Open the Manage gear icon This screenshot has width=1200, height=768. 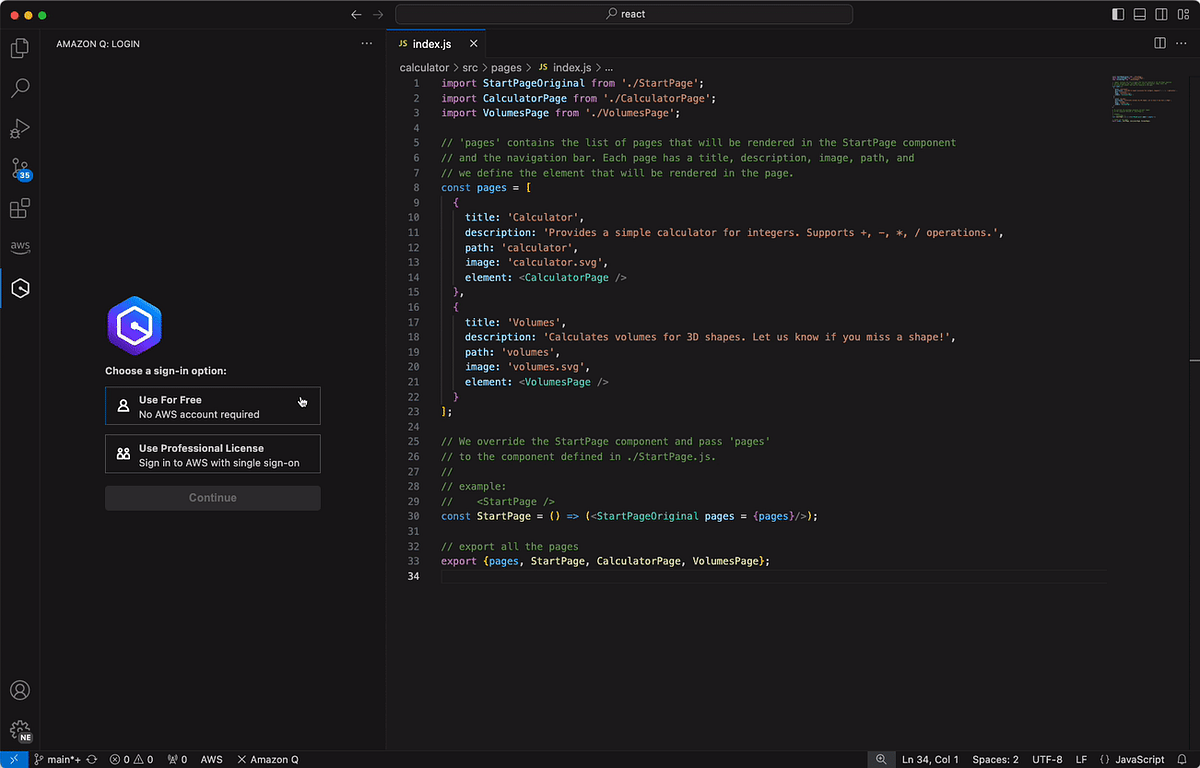(x=20, y=731)
